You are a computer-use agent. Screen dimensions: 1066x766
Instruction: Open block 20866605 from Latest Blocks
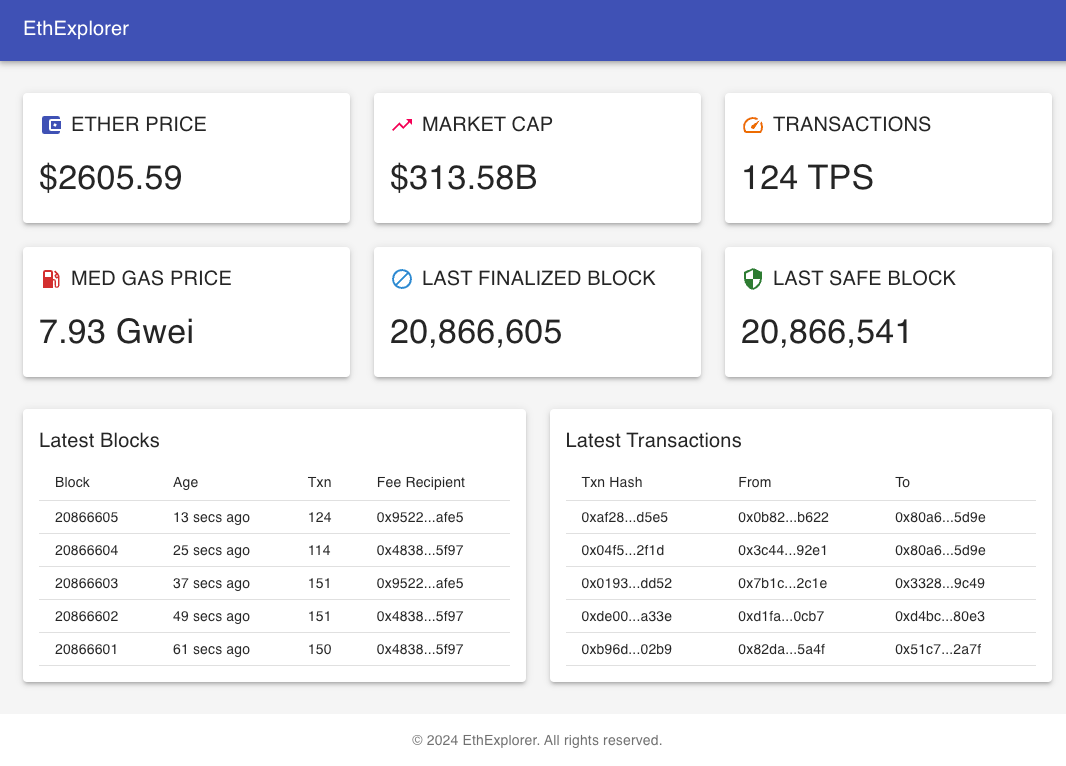point(86,517)
